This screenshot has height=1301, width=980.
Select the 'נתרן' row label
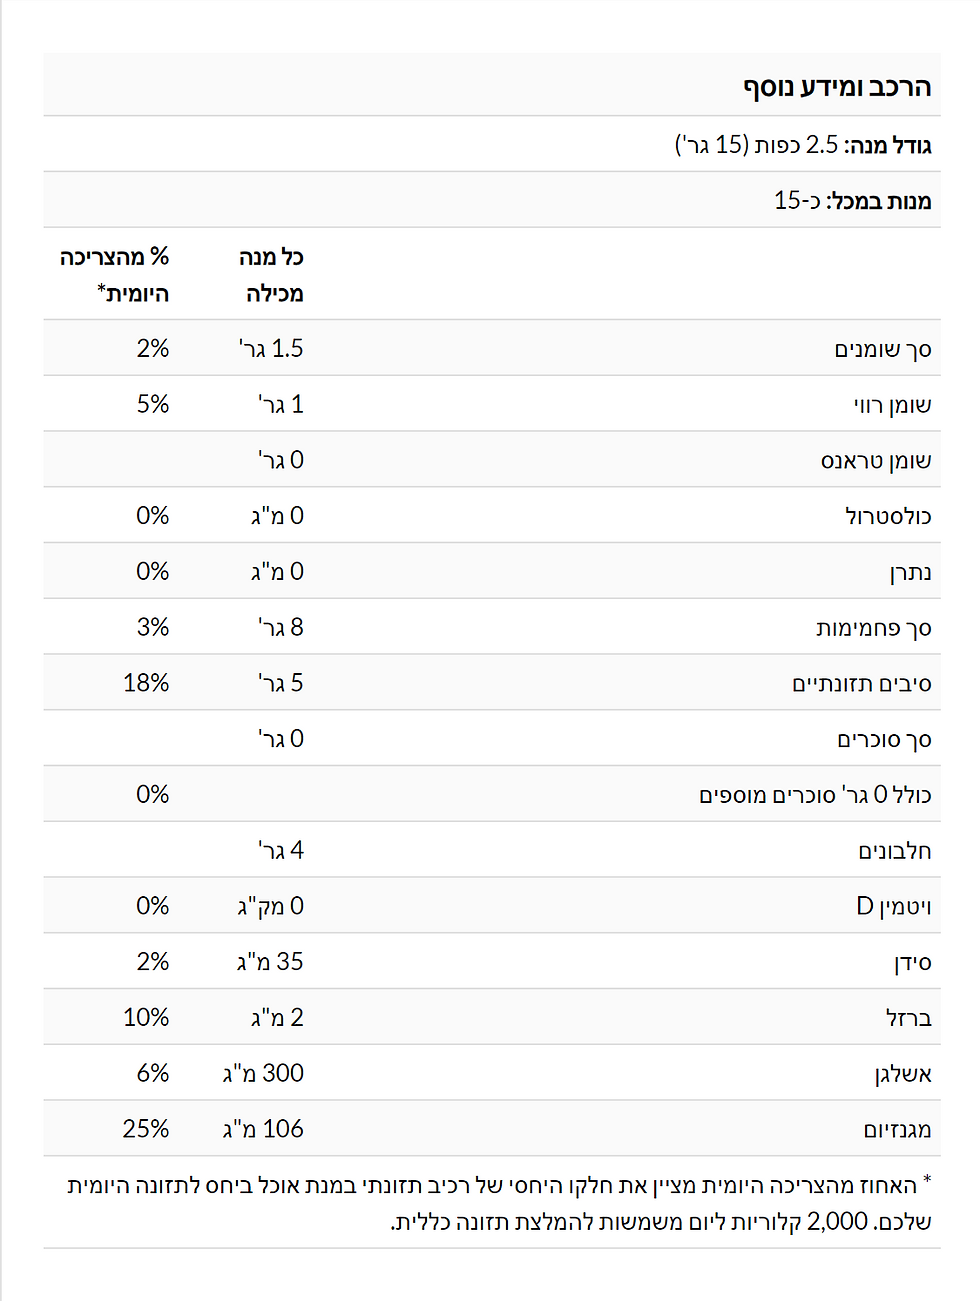tap(910, 572)
